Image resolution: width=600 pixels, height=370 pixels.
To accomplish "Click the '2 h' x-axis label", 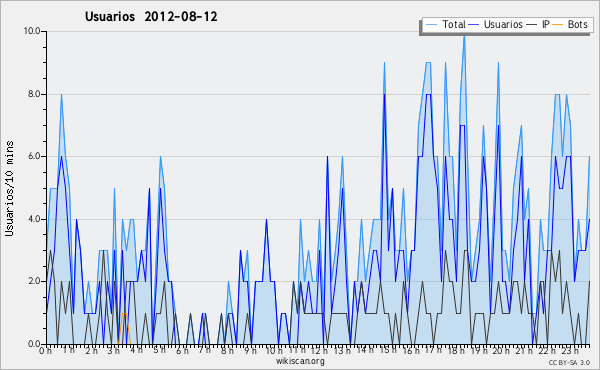I will point(91,350).
